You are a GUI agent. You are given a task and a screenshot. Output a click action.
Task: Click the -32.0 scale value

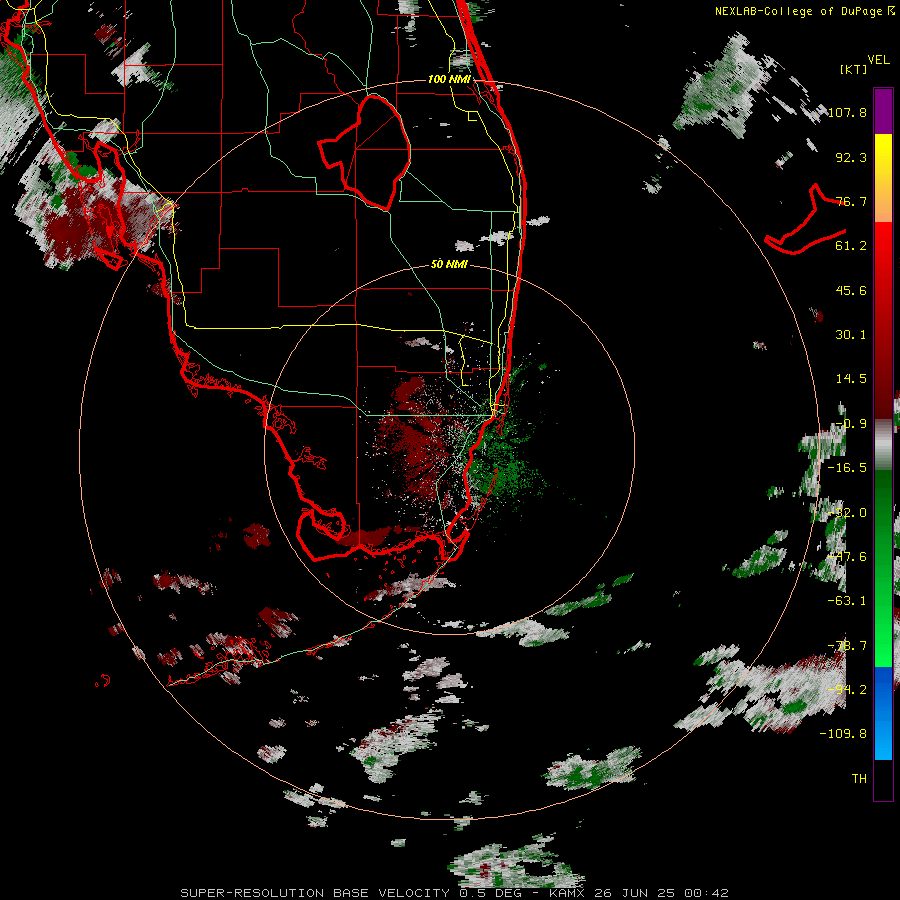click(847, 513)
